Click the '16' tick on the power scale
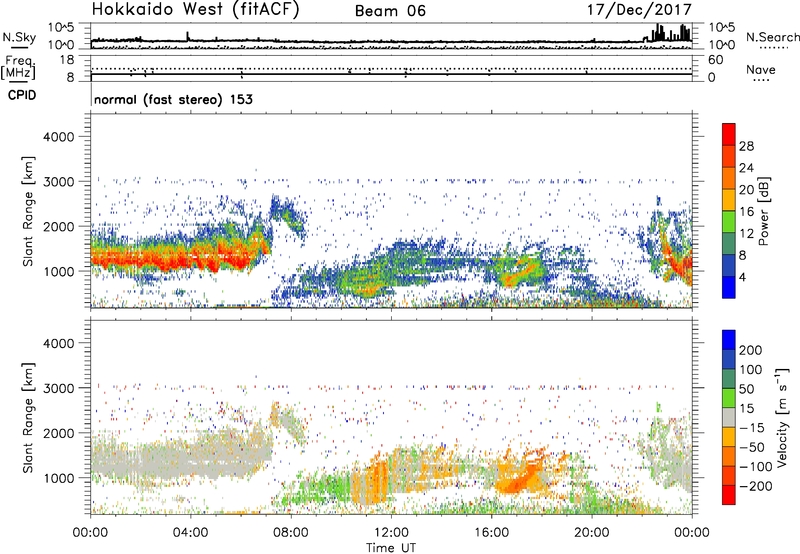This screenshot has width=800, height=554. tap(746, 212)
